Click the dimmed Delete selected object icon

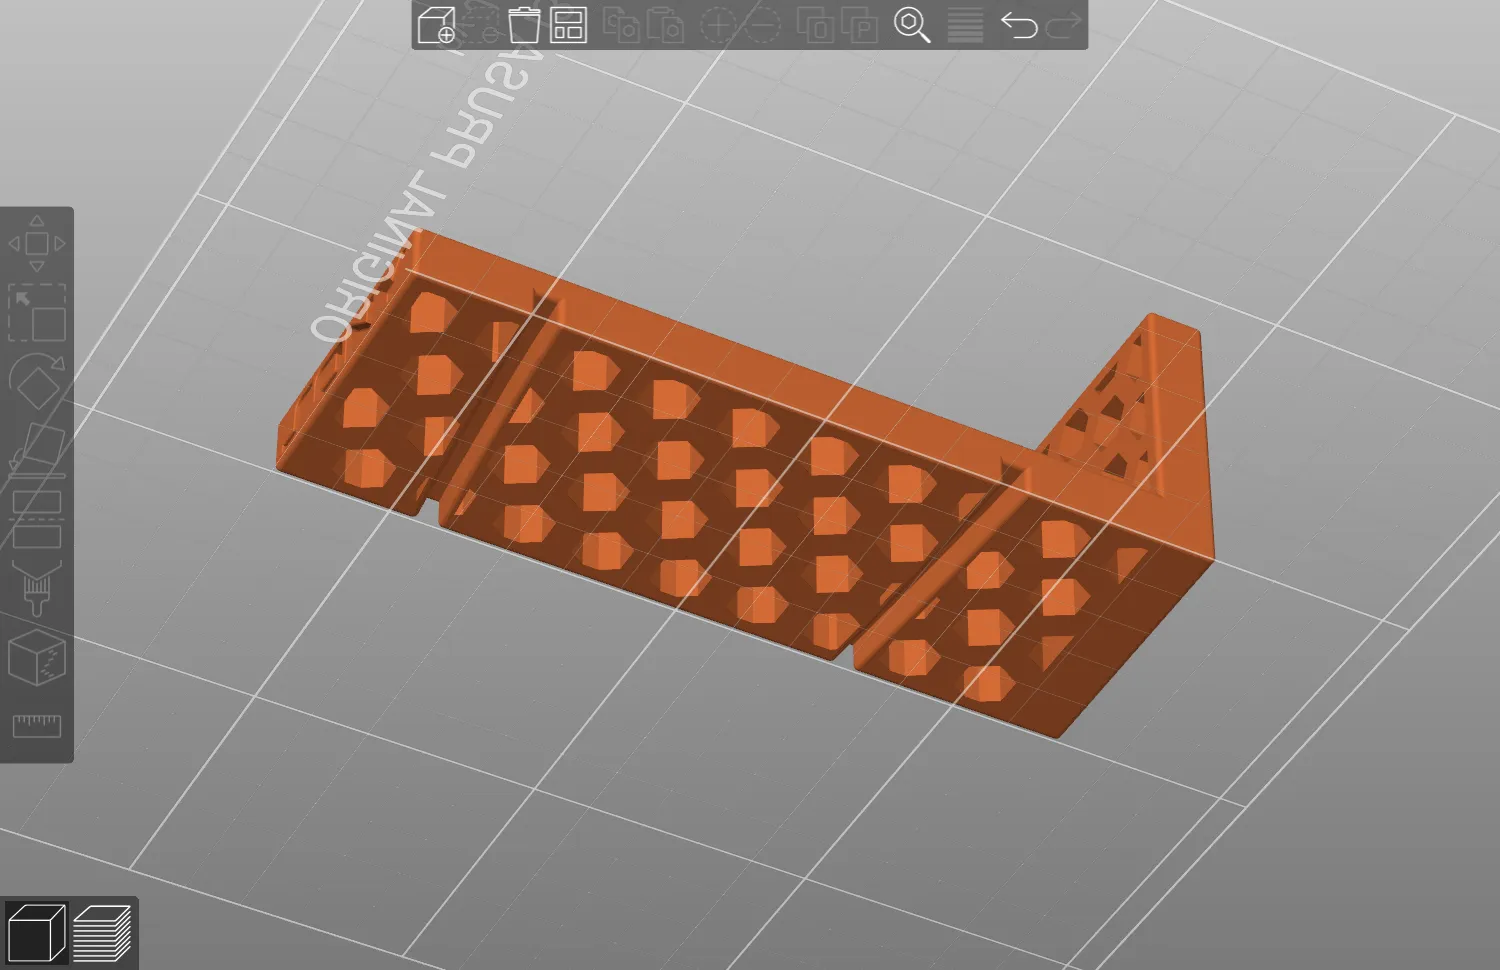pos(481,24)
